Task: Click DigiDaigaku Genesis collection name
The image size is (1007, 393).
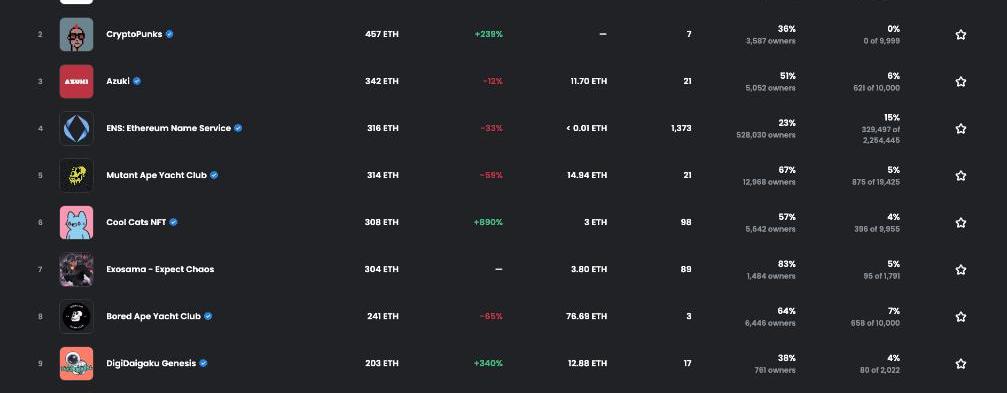Action: pyautogui.click(x=151, y=363)
